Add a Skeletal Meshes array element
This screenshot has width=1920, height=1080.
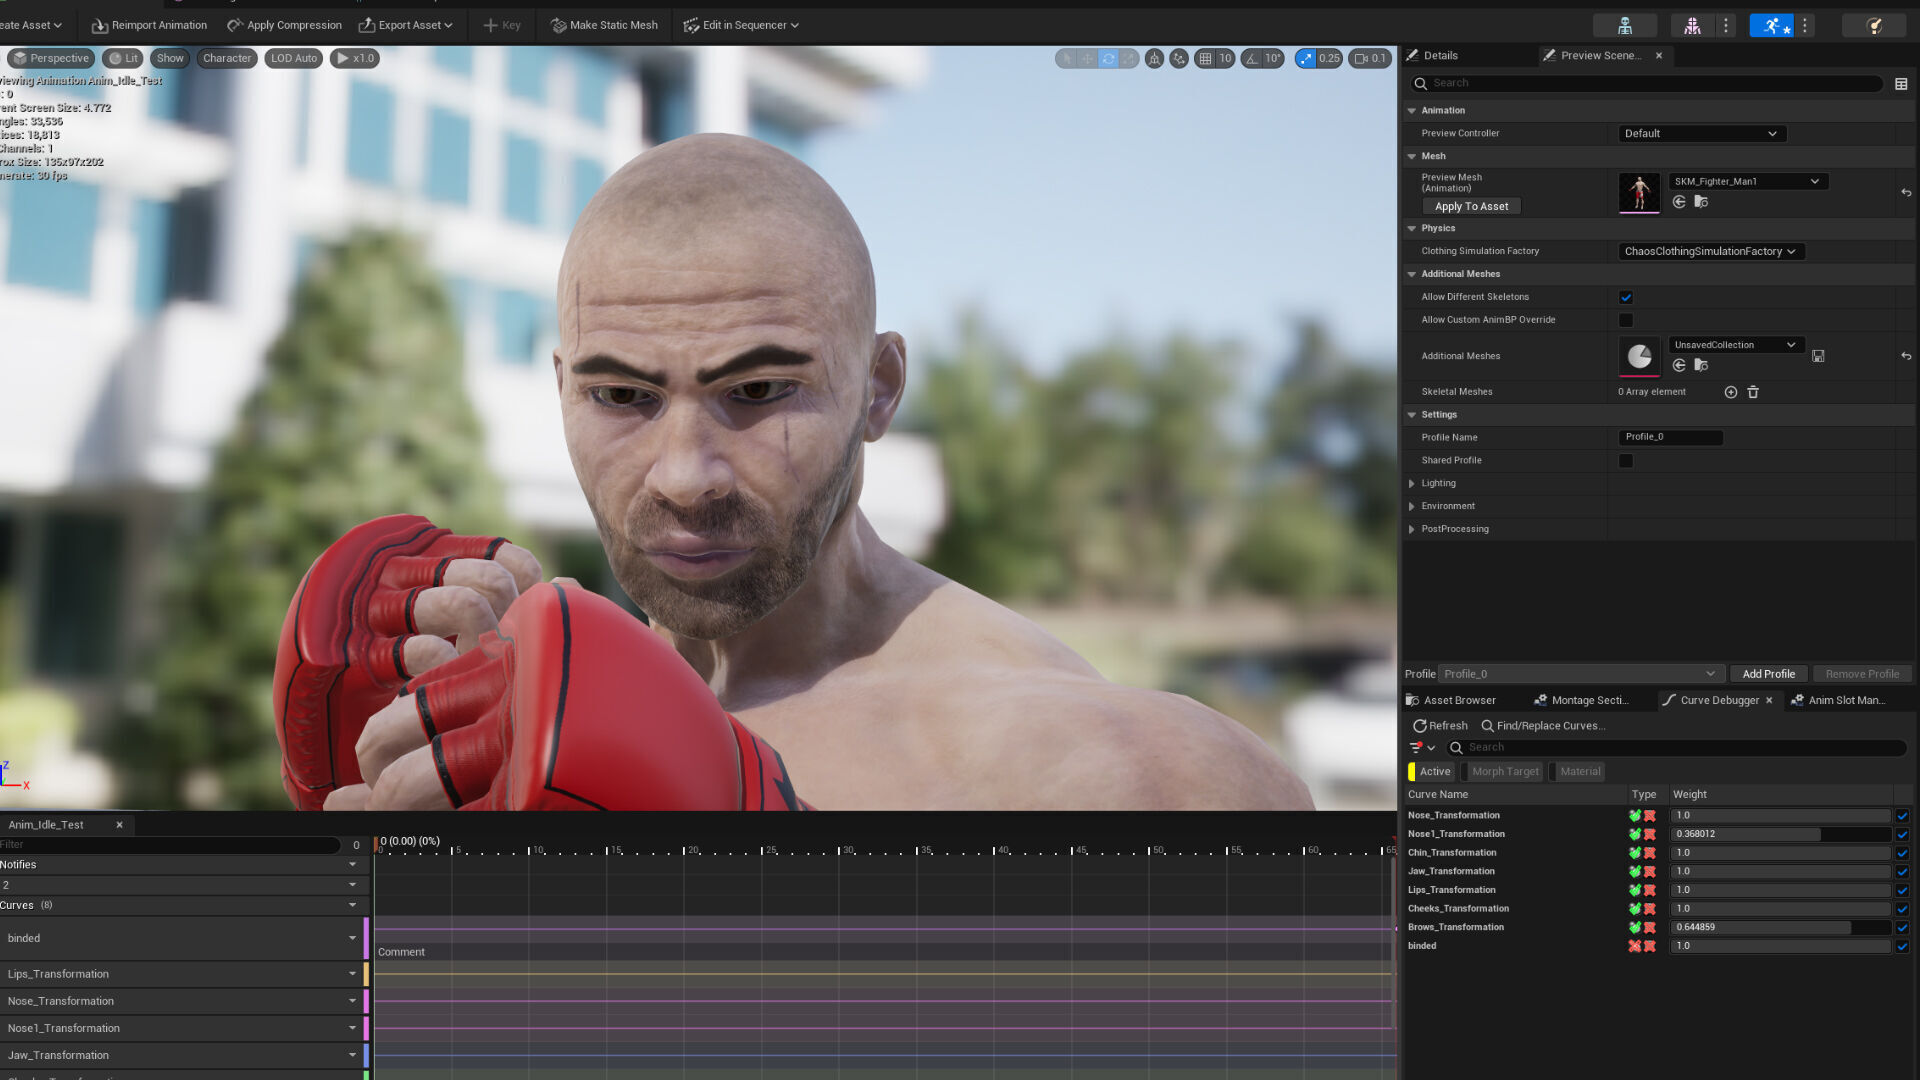[1731, 392]
